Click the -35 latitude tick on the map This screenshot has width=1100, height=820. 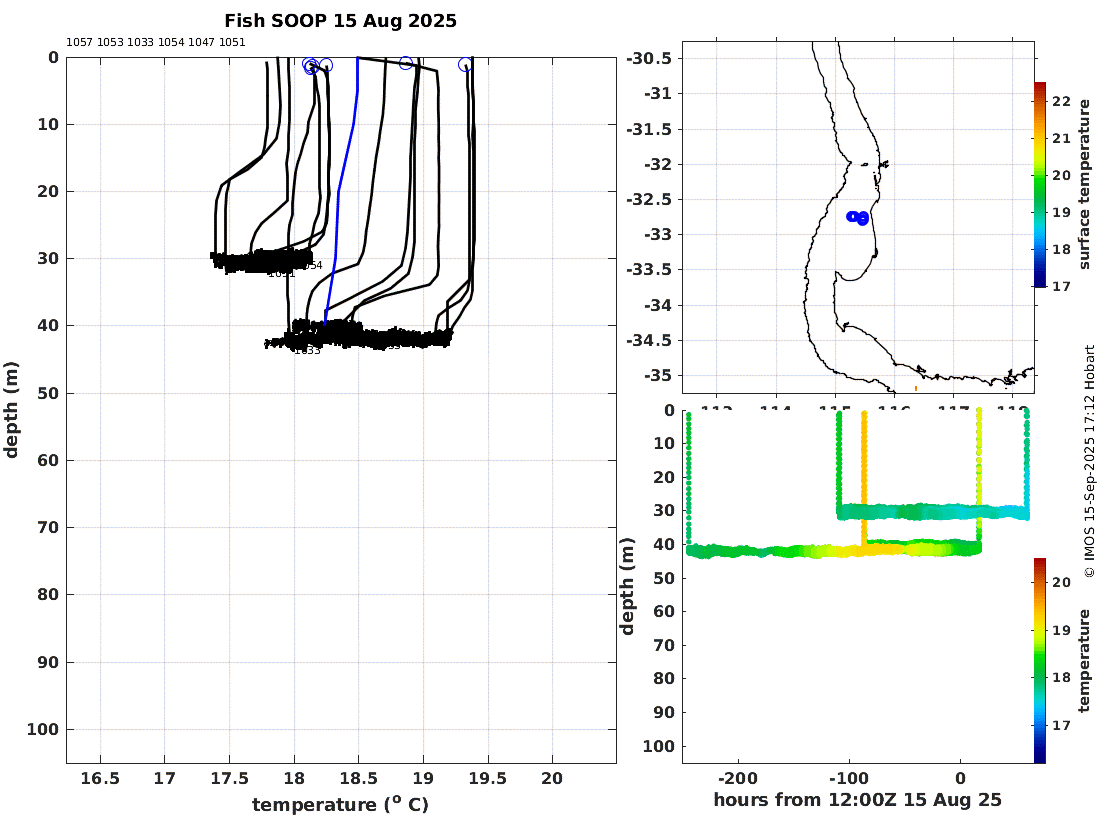(658, 375)
